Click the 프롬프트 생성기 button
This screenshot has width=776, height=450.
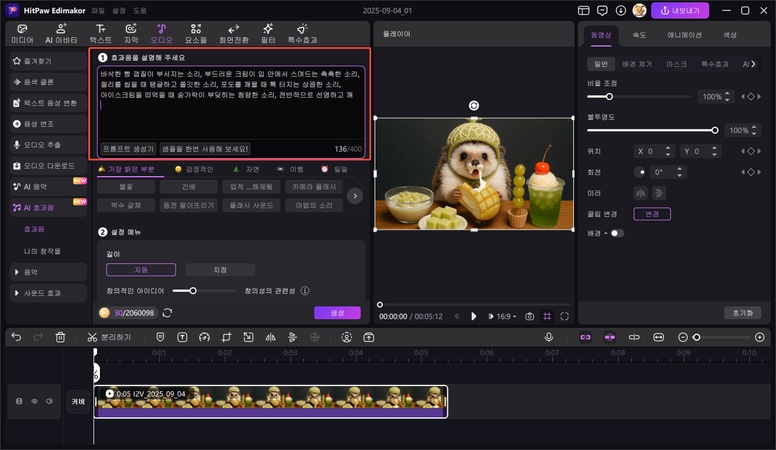click(129, 149)
